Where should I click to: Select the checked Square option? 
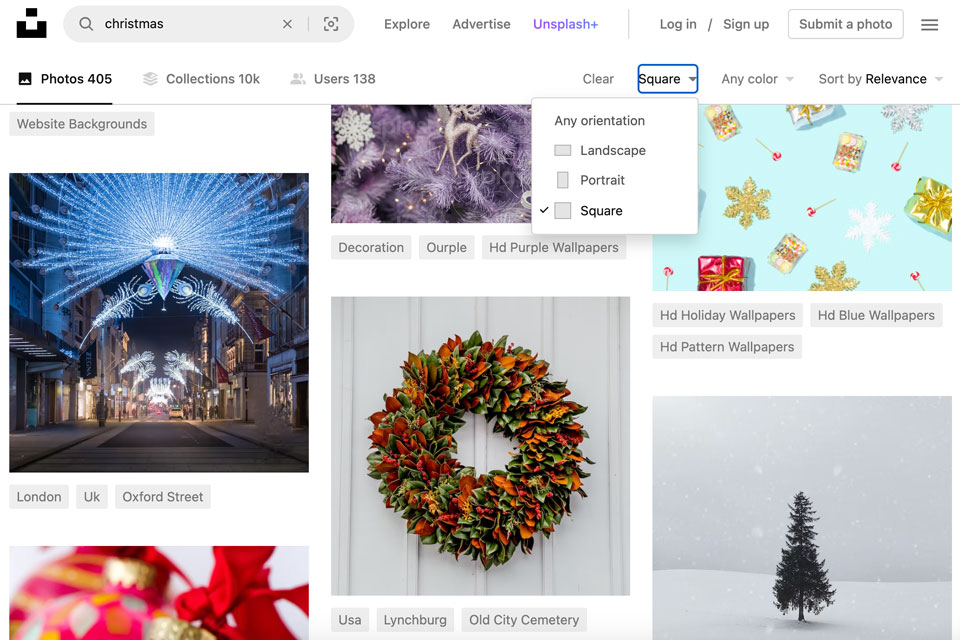(615, 211)
